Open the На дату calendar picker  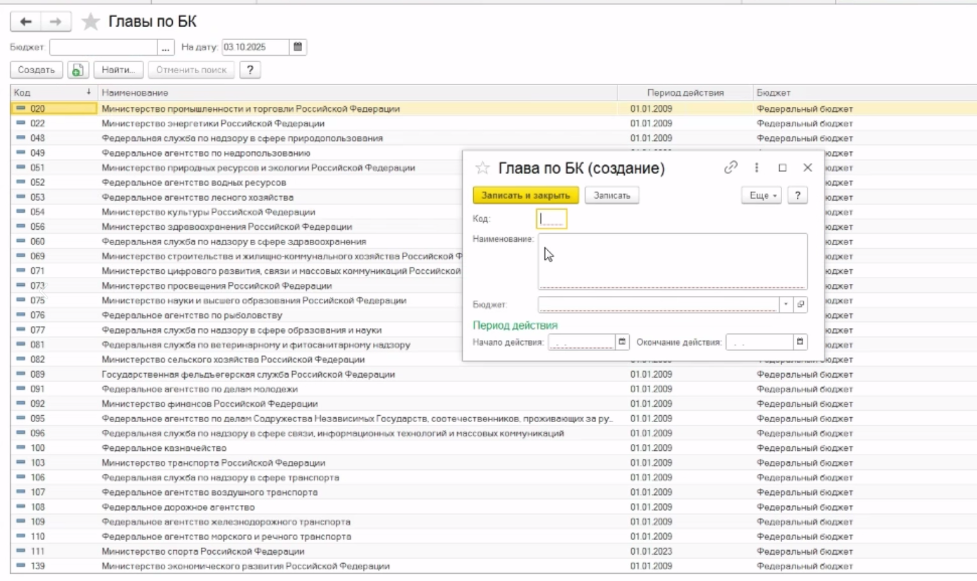298,47
